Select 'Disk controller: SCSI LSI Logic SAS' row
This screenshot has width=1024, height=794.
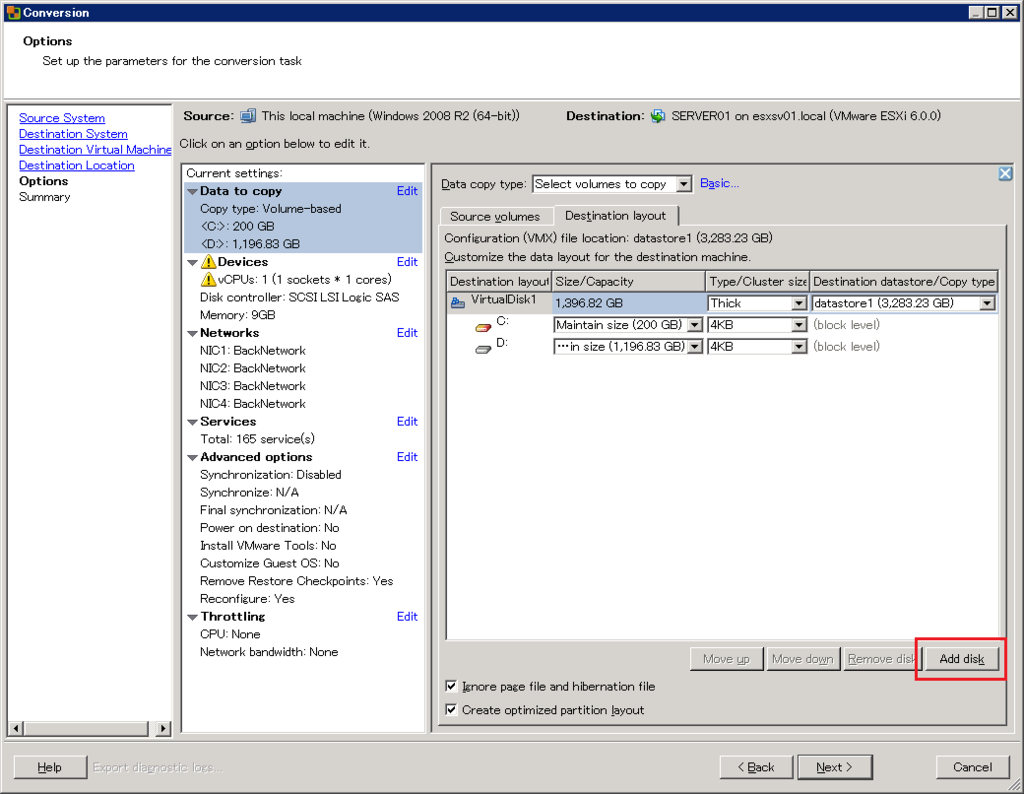point(300,298)
